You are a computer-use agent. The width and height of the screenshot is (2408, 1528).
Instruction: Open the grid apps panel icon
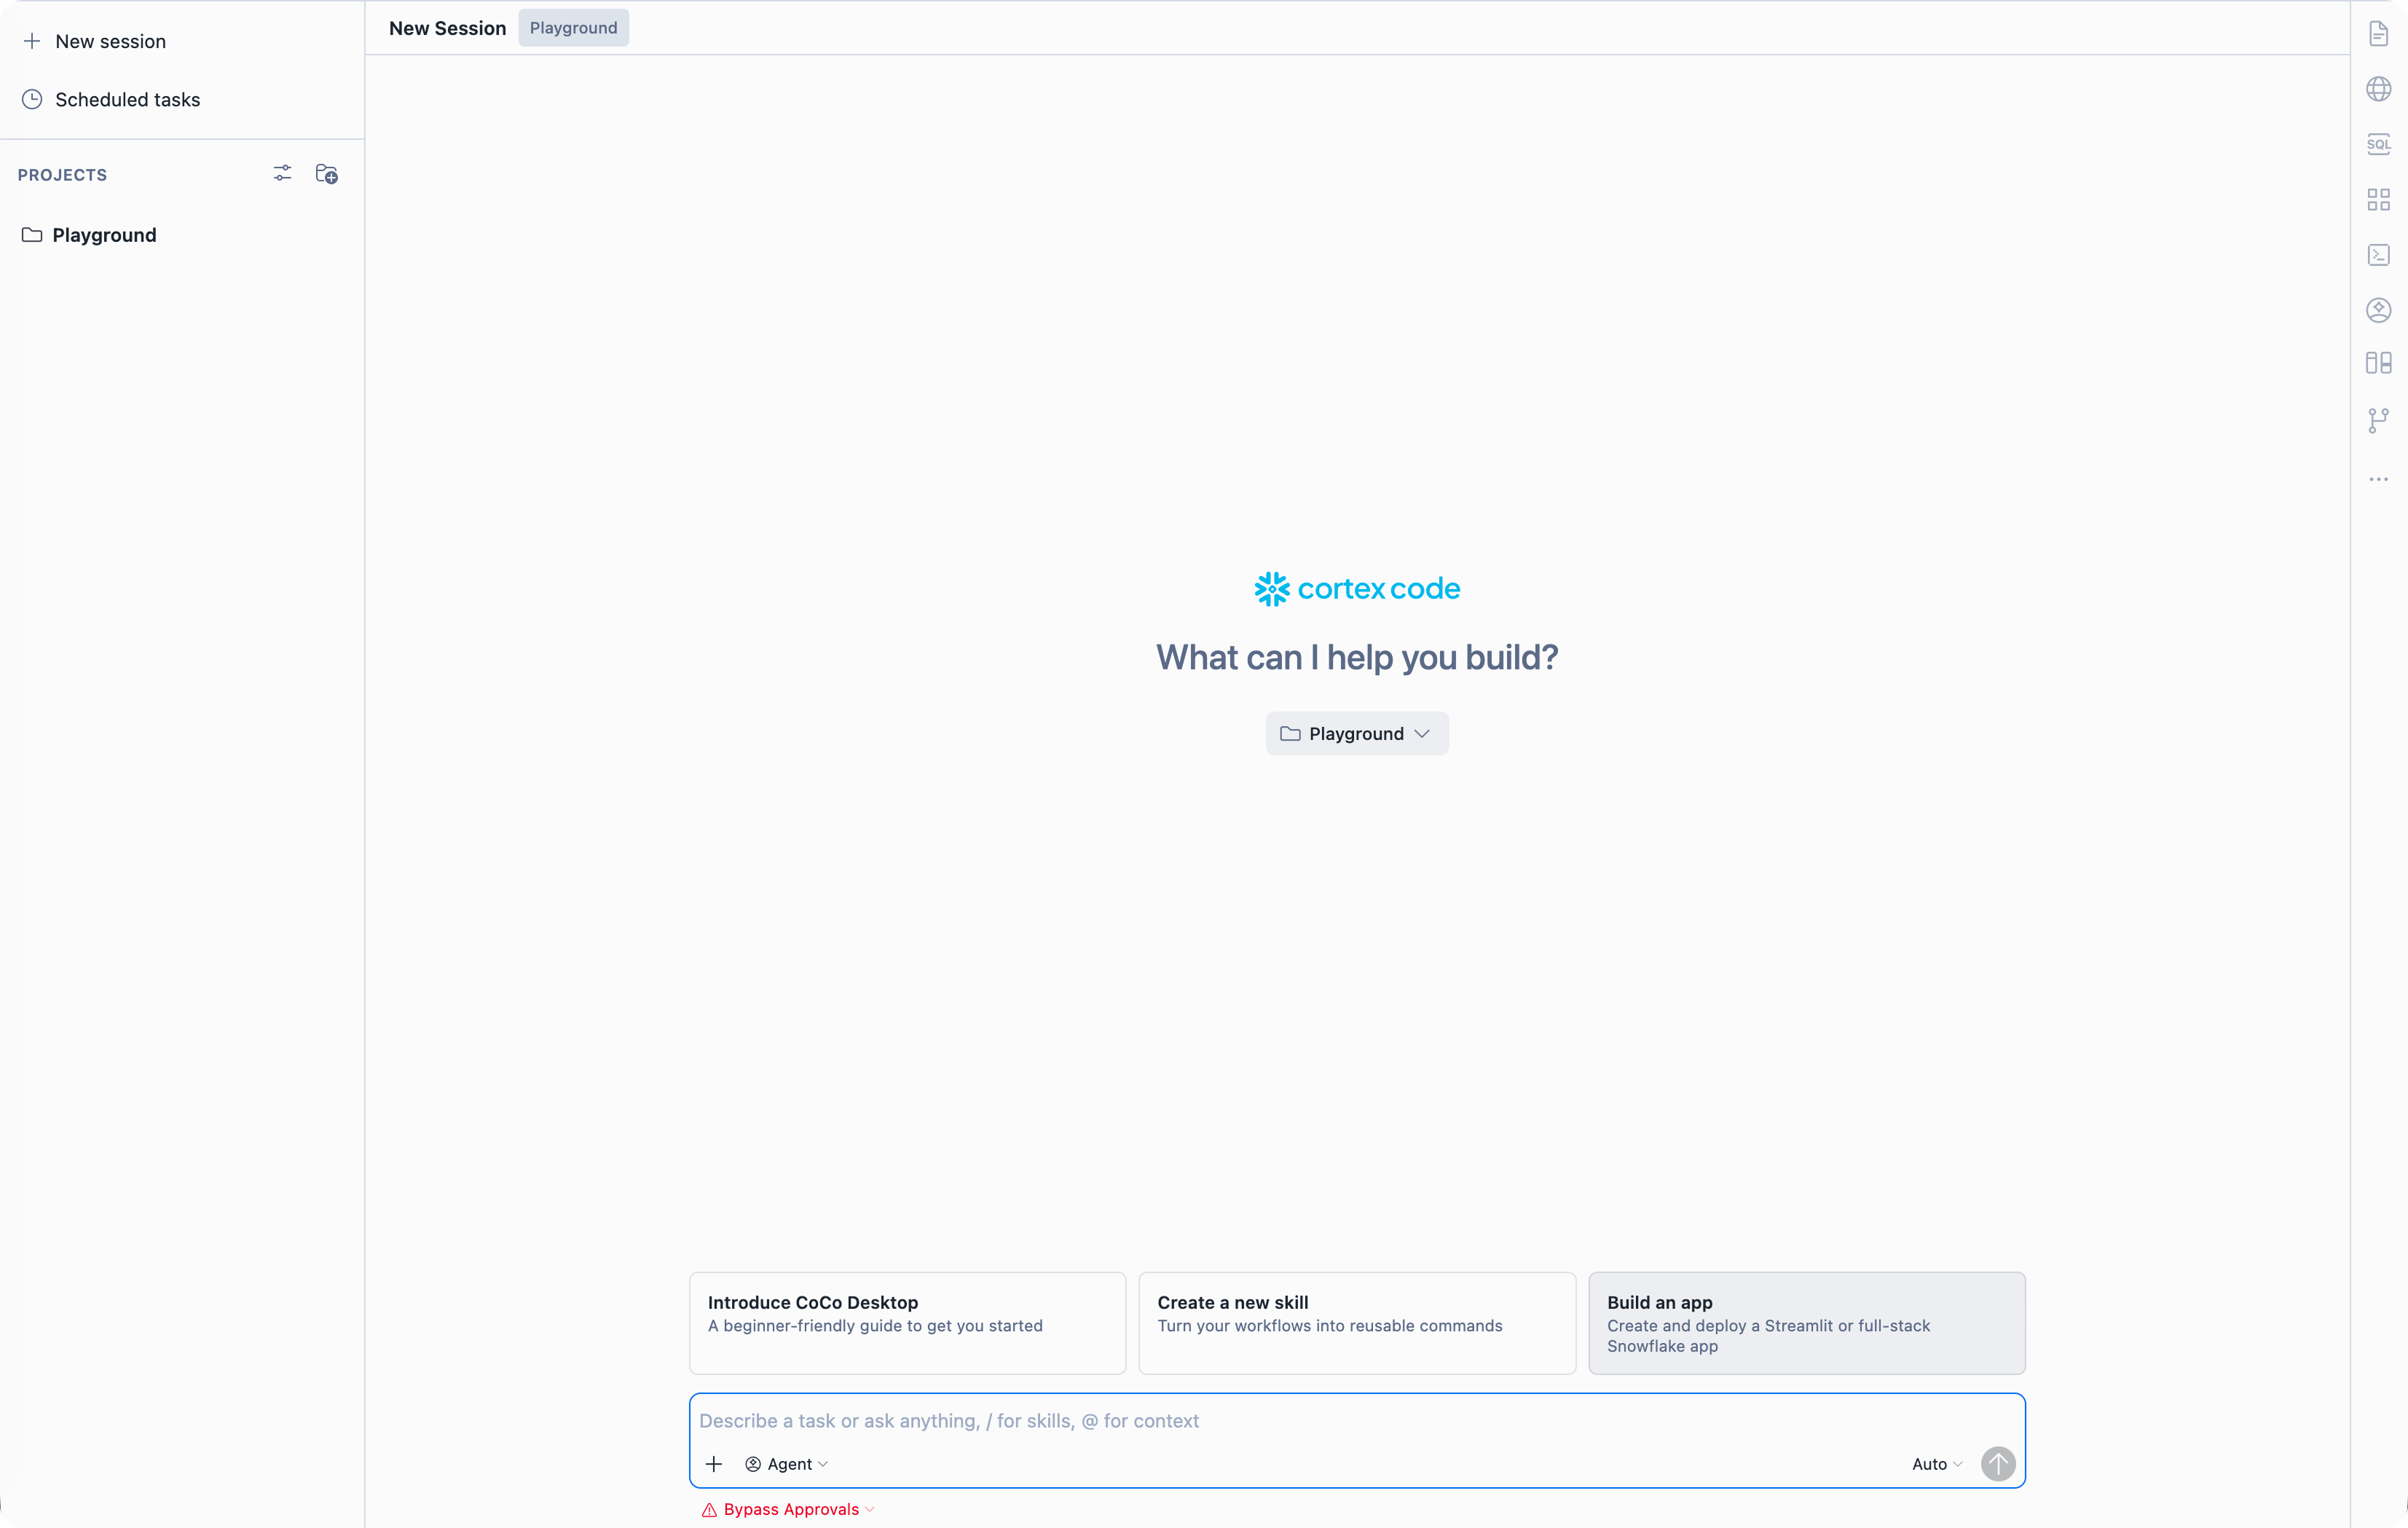click(2379, 199)
